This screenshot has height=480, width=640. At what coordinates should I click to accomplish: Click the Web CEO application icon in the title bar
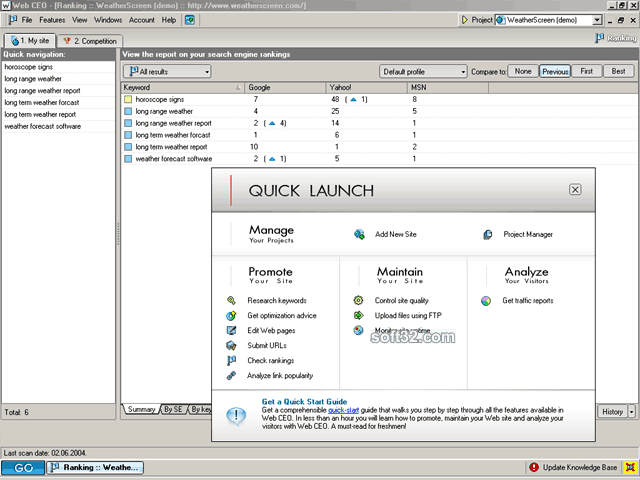[x=6, y=5]
